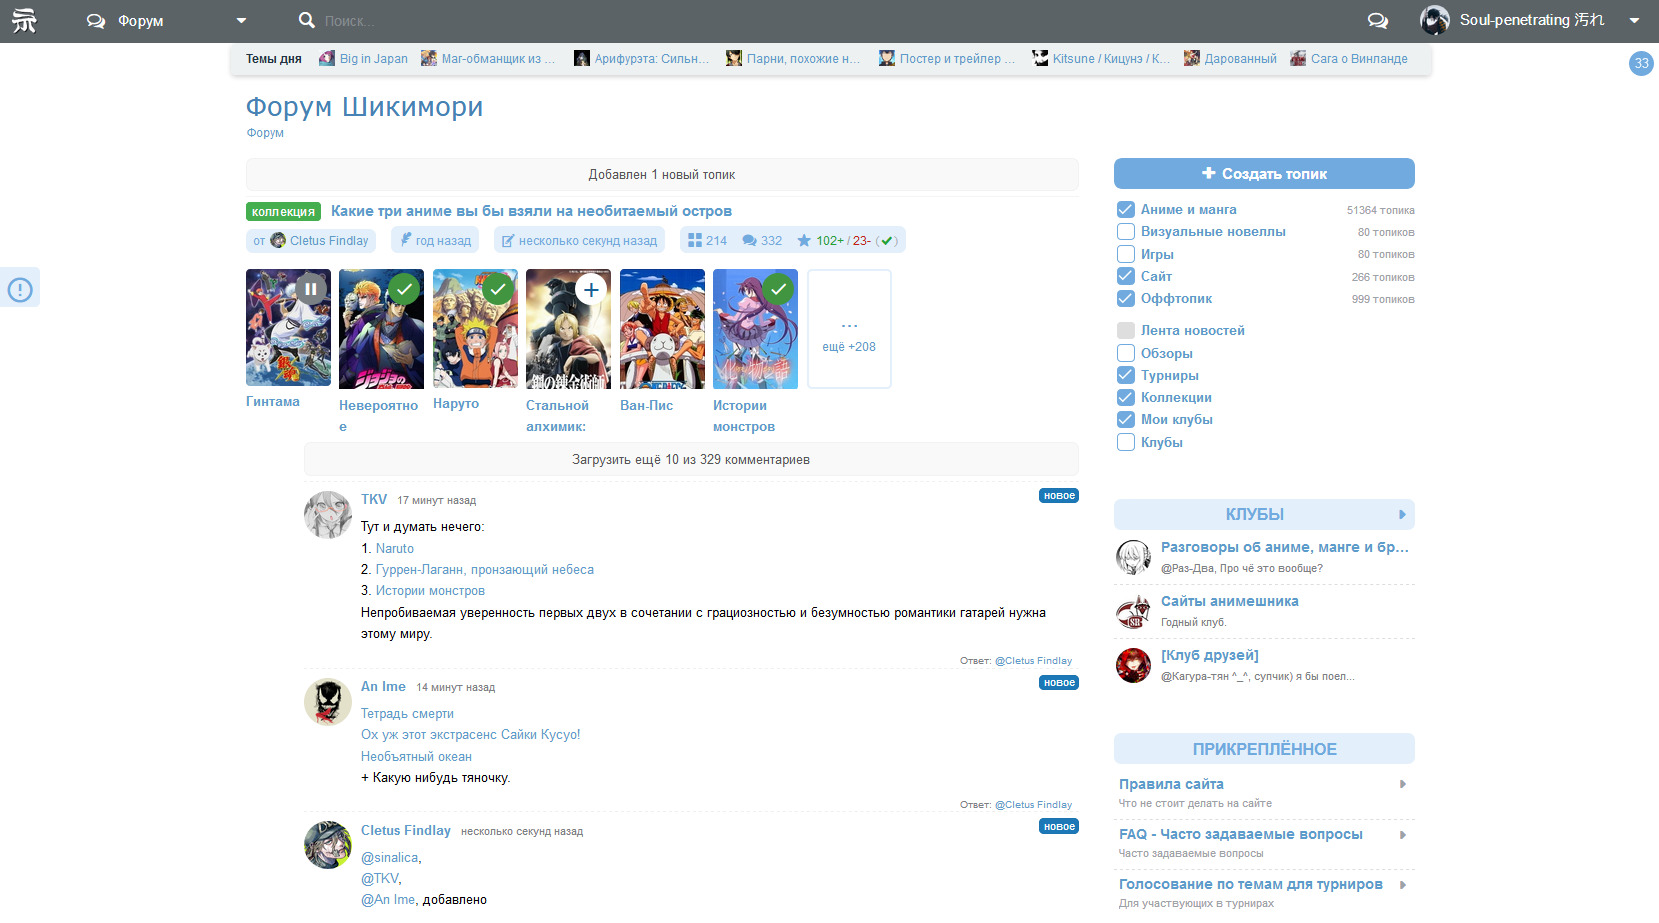Expand the Правила сайта arrow
This screenshot has height=923, width=1659.
pos(1403,784)
